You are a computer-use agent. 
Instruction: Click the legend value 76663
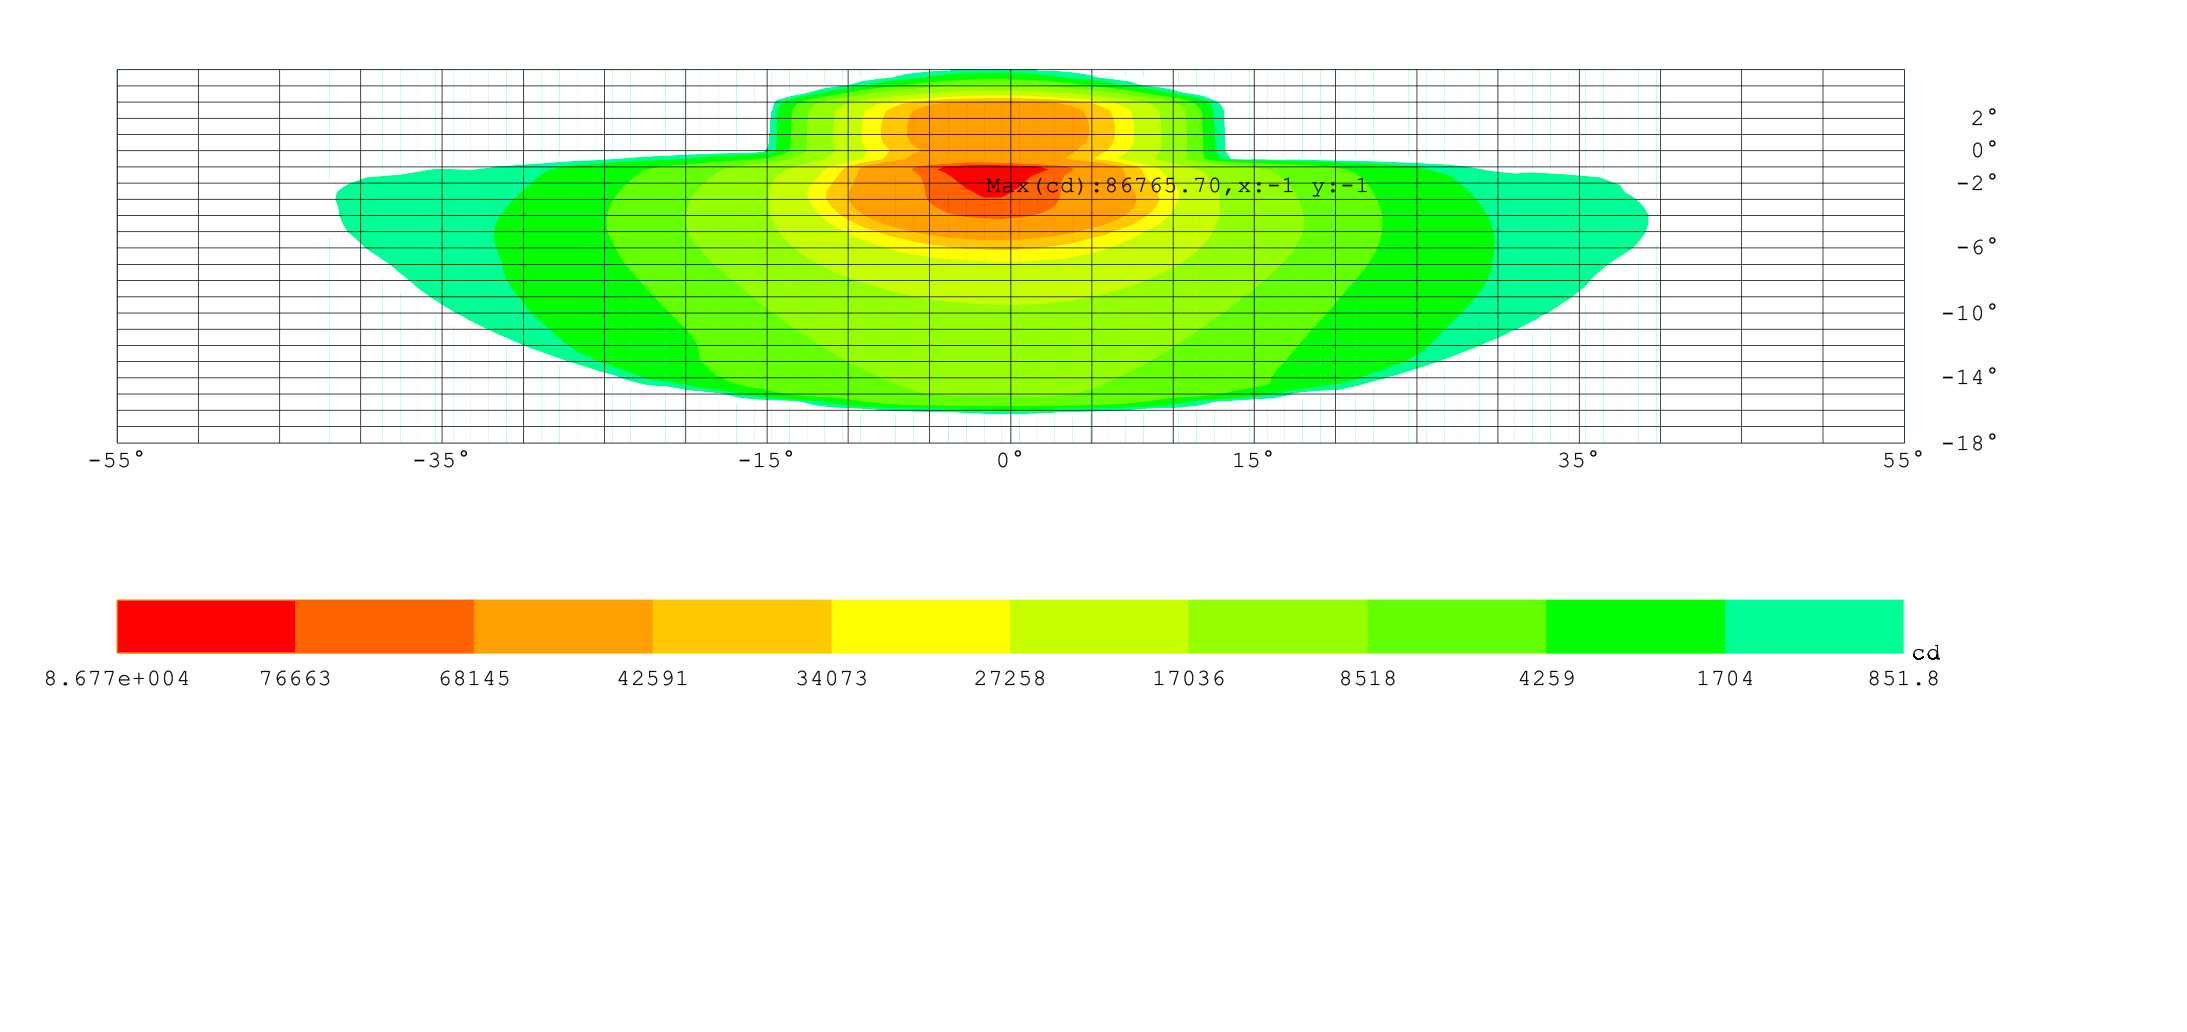coord(296,679)
